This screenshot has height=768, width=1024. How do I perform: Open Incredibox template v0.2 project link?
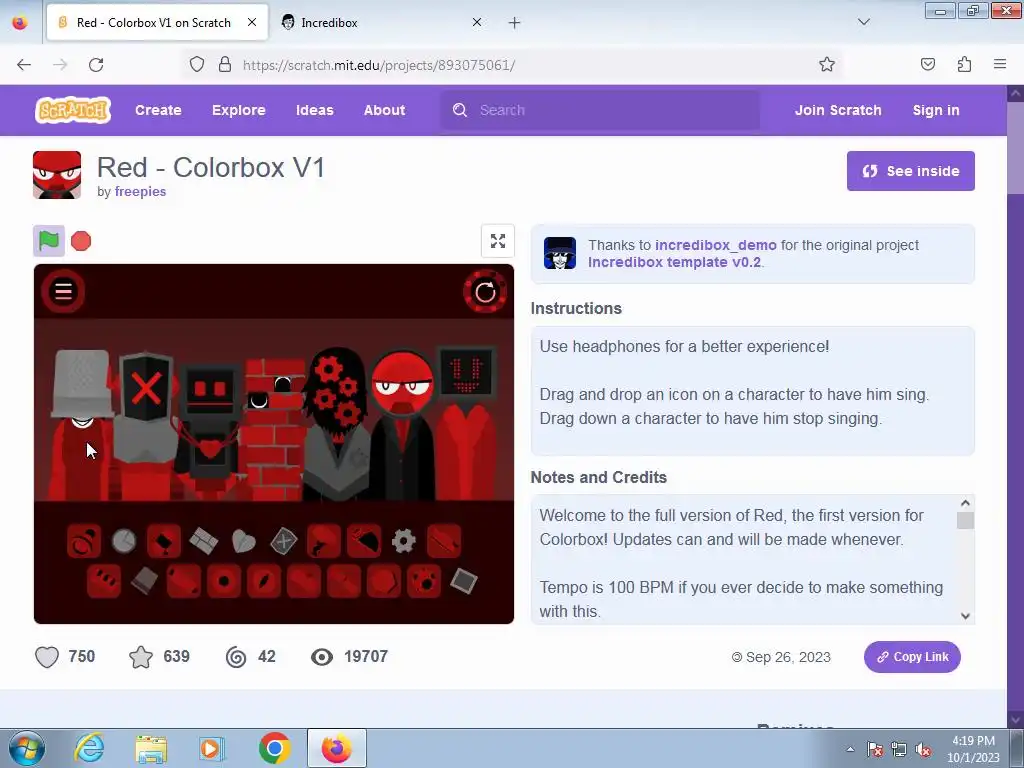675,262
